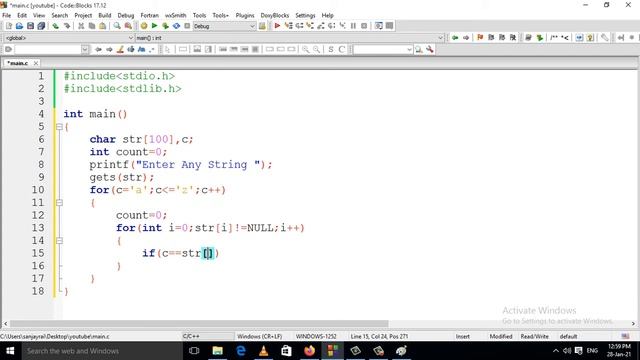Screen dimensions: 640x360
Task: Open the main() : int function dropdown
Action: tap(289, 38)
